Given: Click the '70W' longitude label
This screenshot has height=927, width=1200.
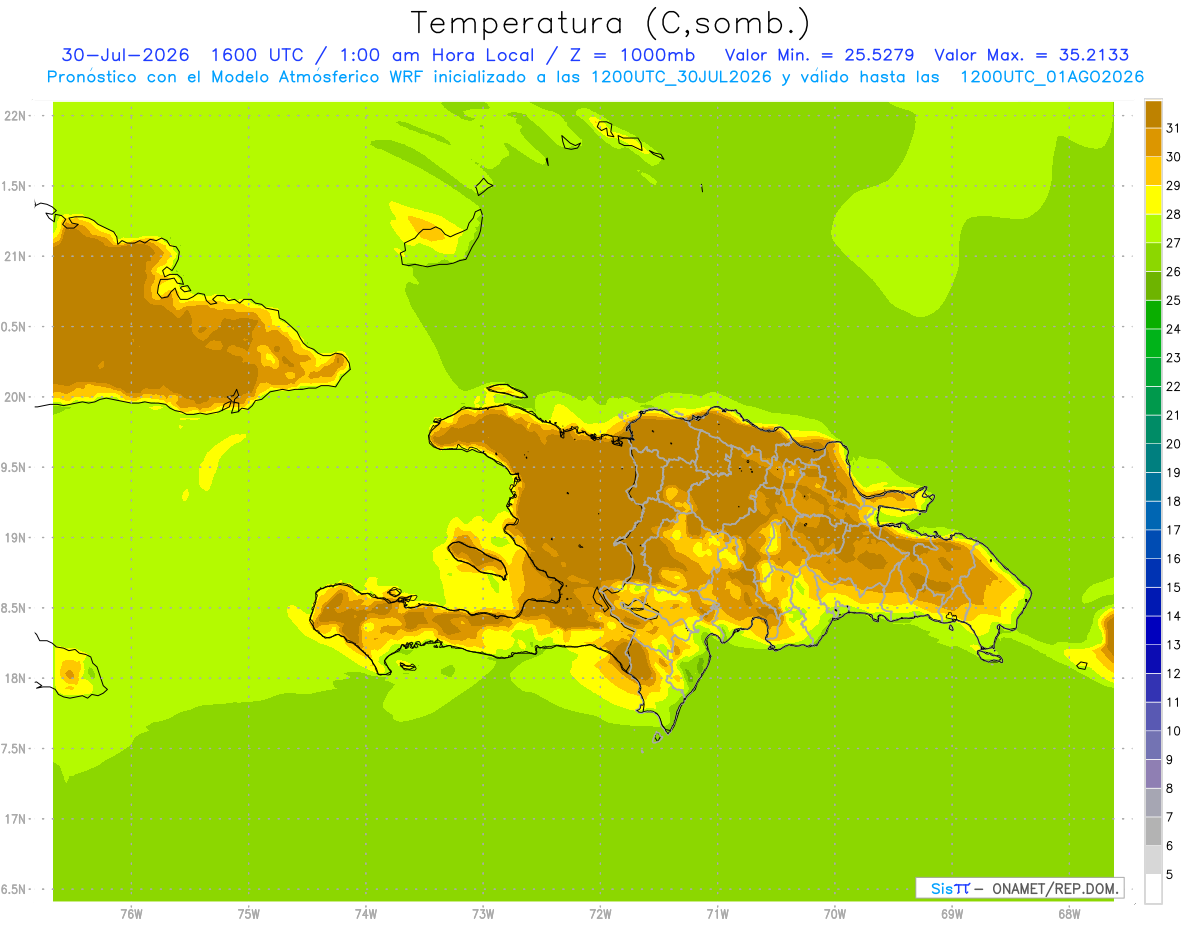Looking at the screenshot, I should (x=835, y=914).
